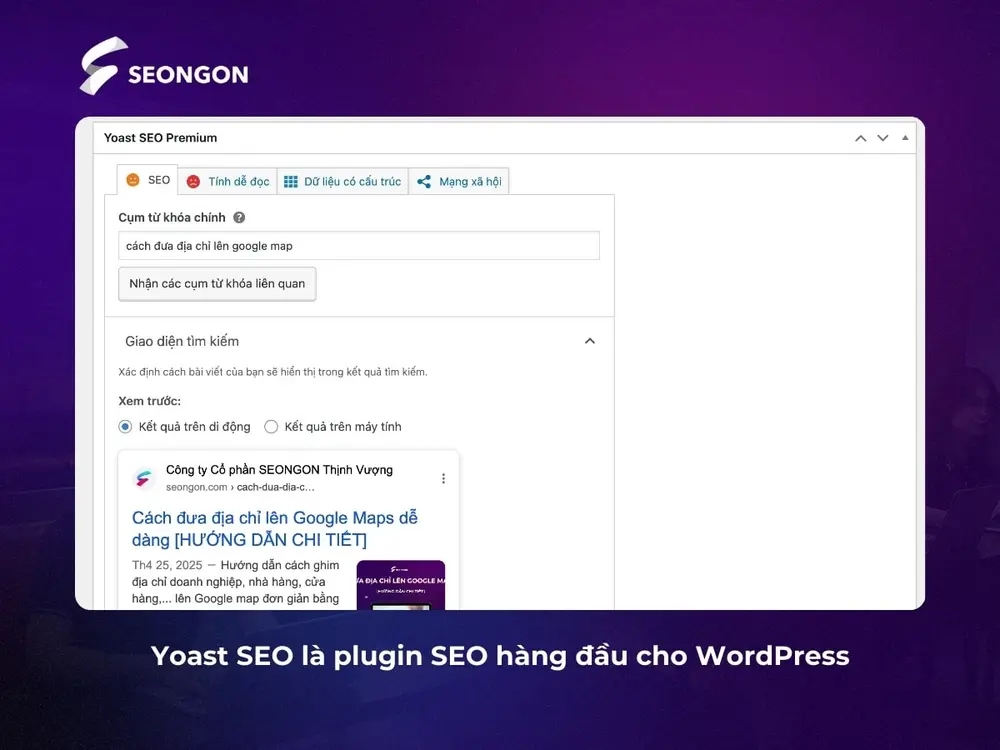Click the preview title Cách đưa địa chỉ

pos(275,529)
